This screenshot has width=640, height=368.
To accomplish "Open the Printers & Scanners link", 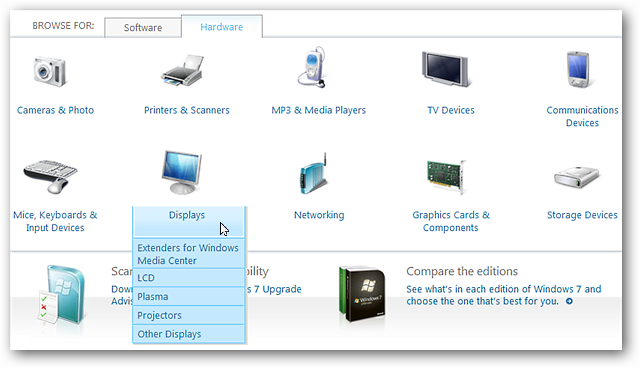I will [187, 110].
